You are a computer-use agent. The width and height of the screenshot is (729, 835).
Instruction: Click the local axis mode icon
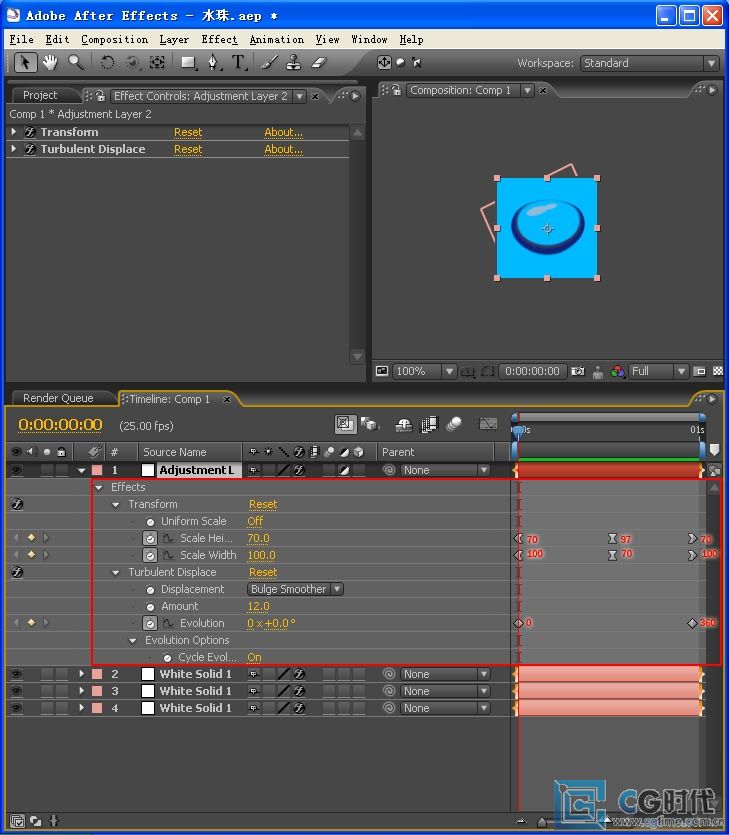tap(384, 62)
